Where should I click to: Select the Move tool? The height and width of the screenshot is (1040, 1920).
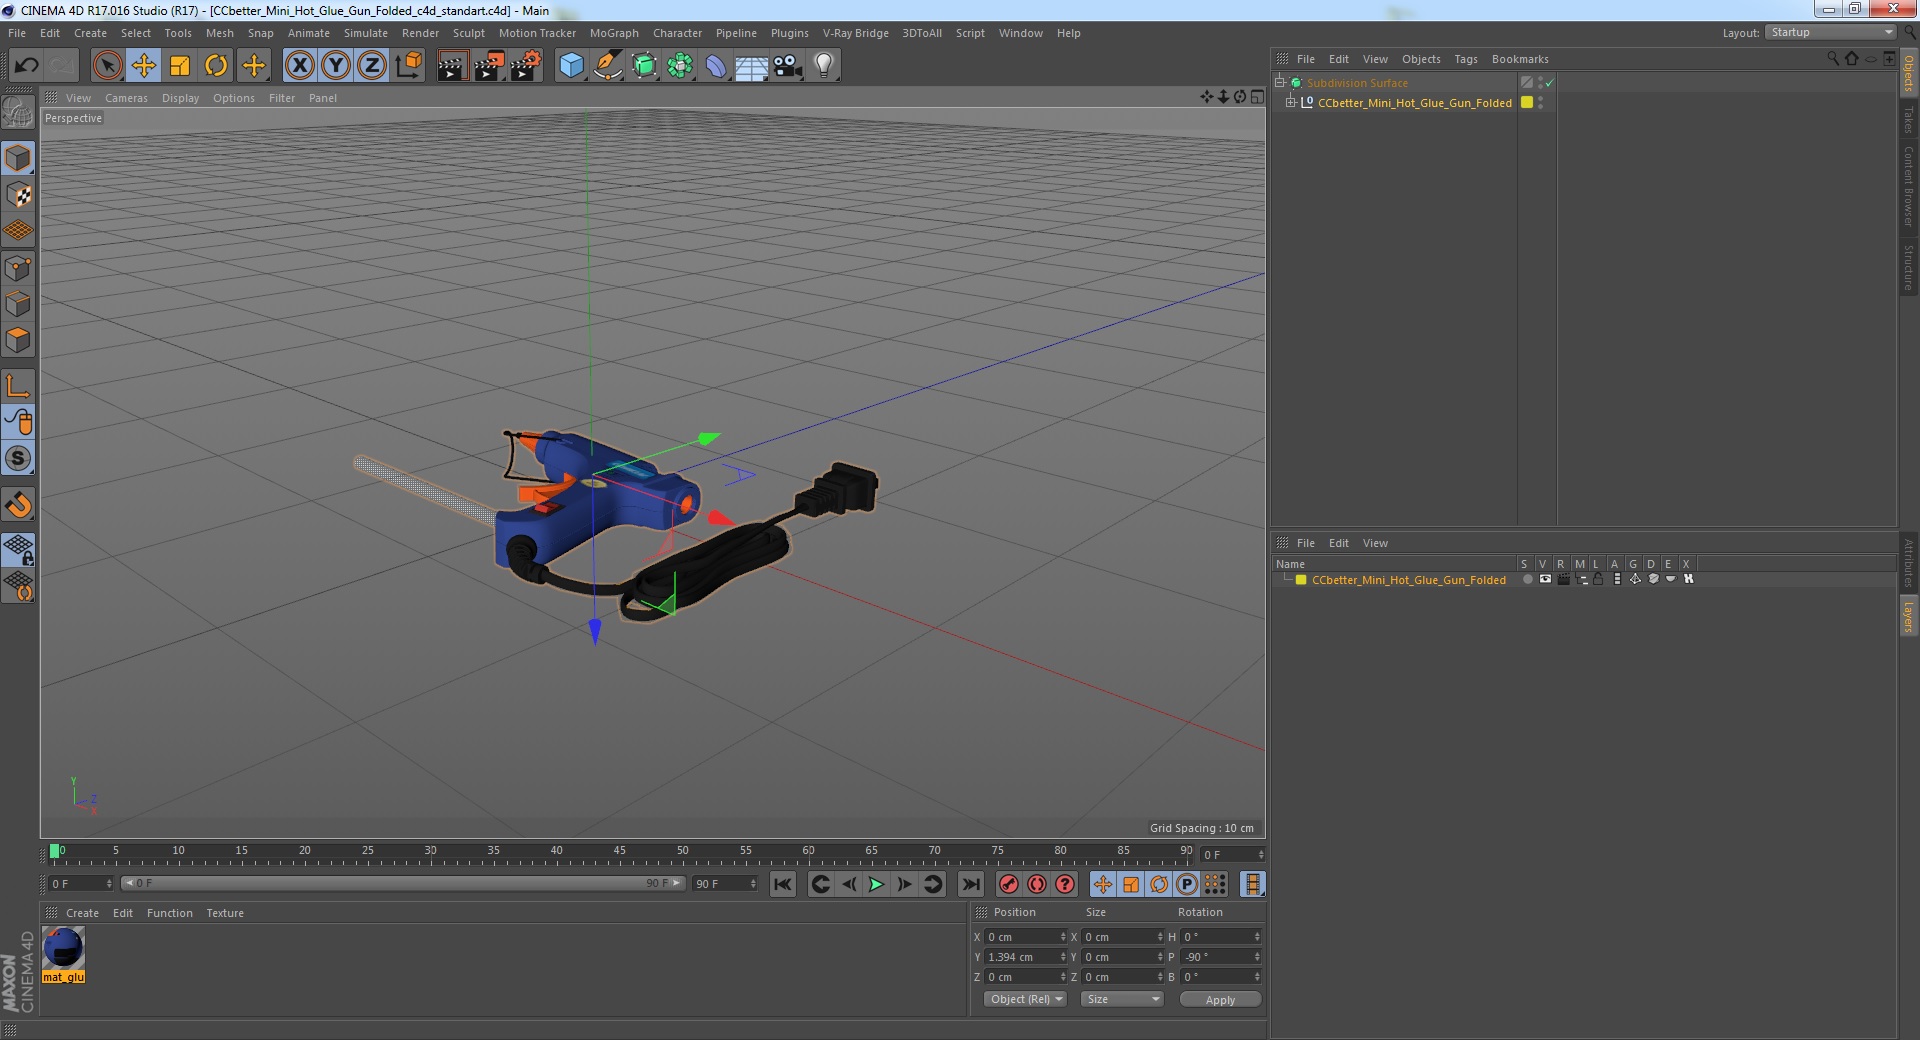coord(143,66)
